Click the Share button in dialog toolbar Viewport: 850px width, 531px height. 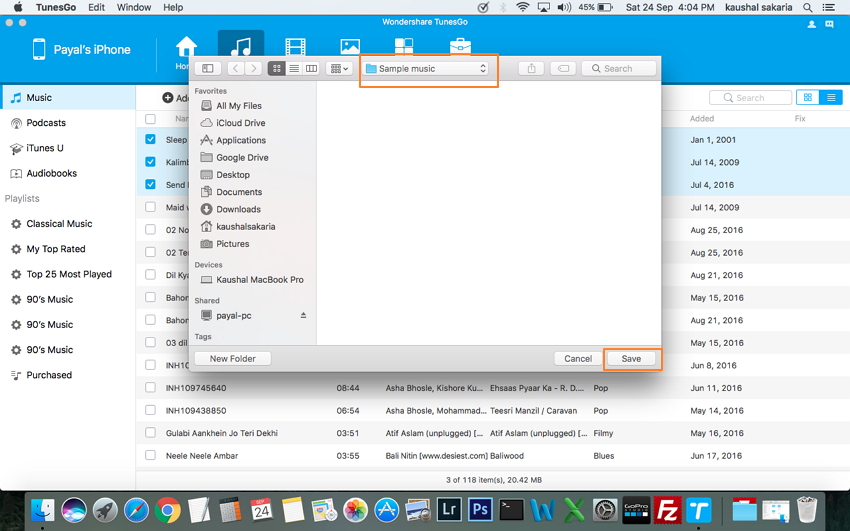531,68
